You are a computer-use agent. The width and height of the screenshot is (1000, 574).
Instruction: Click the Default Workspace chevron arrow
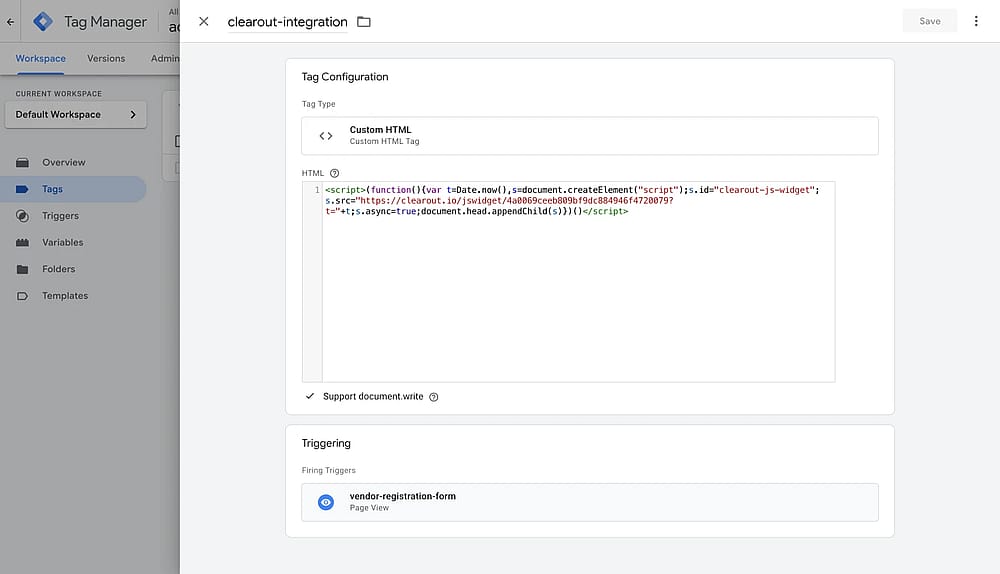[x=133, y=115]
